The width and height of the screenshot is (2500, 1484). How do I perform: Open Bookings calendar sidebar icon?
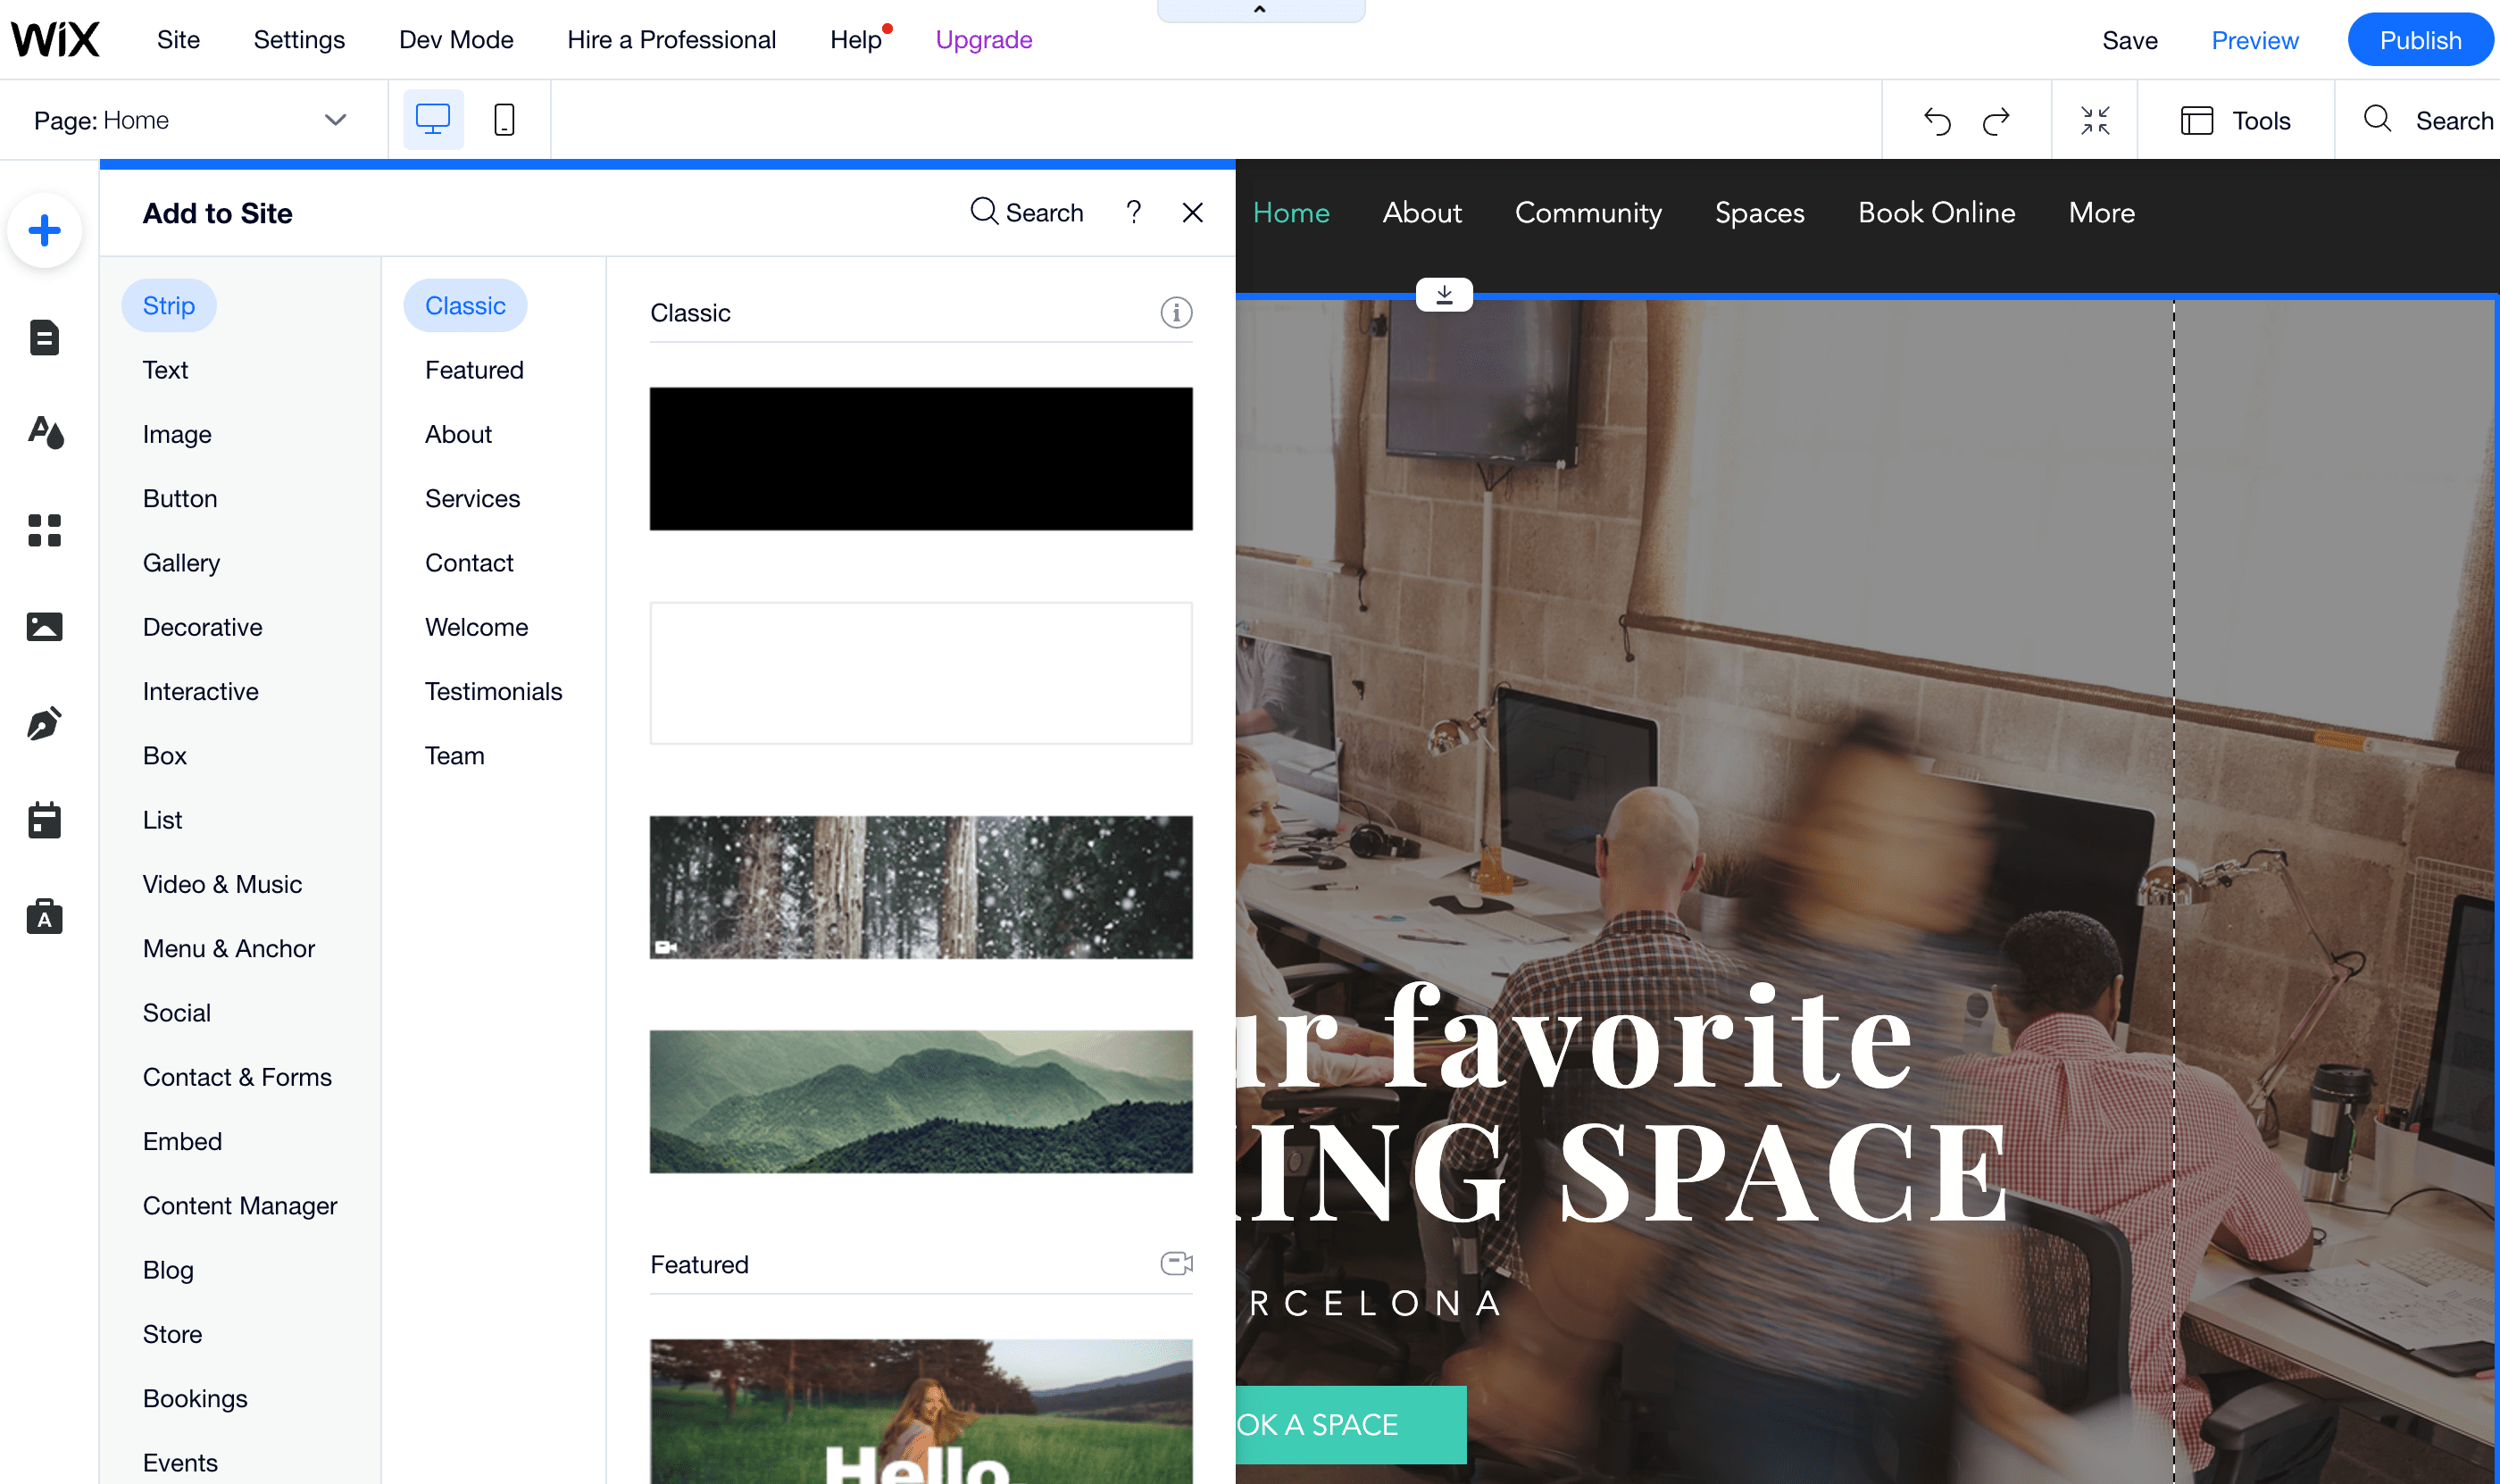pyautogui.click(x=44, y=820)
